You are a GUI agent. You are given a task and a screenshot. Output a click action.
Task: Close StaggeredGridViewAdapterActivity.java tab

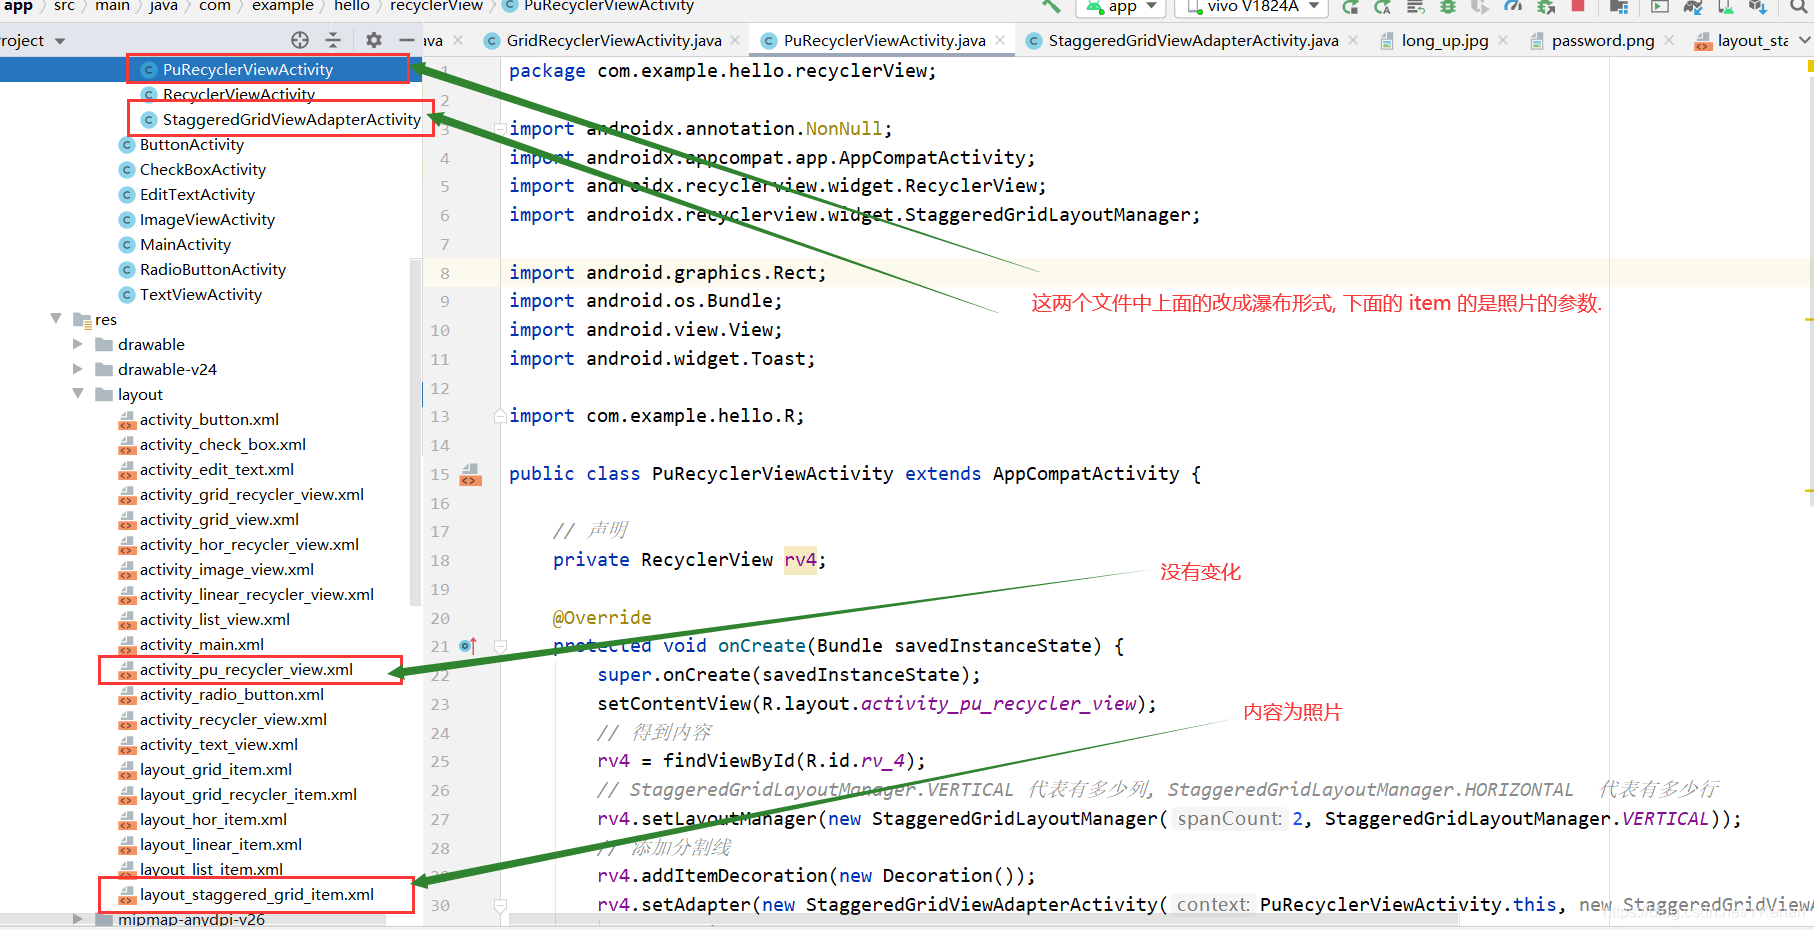(1353, 40)
